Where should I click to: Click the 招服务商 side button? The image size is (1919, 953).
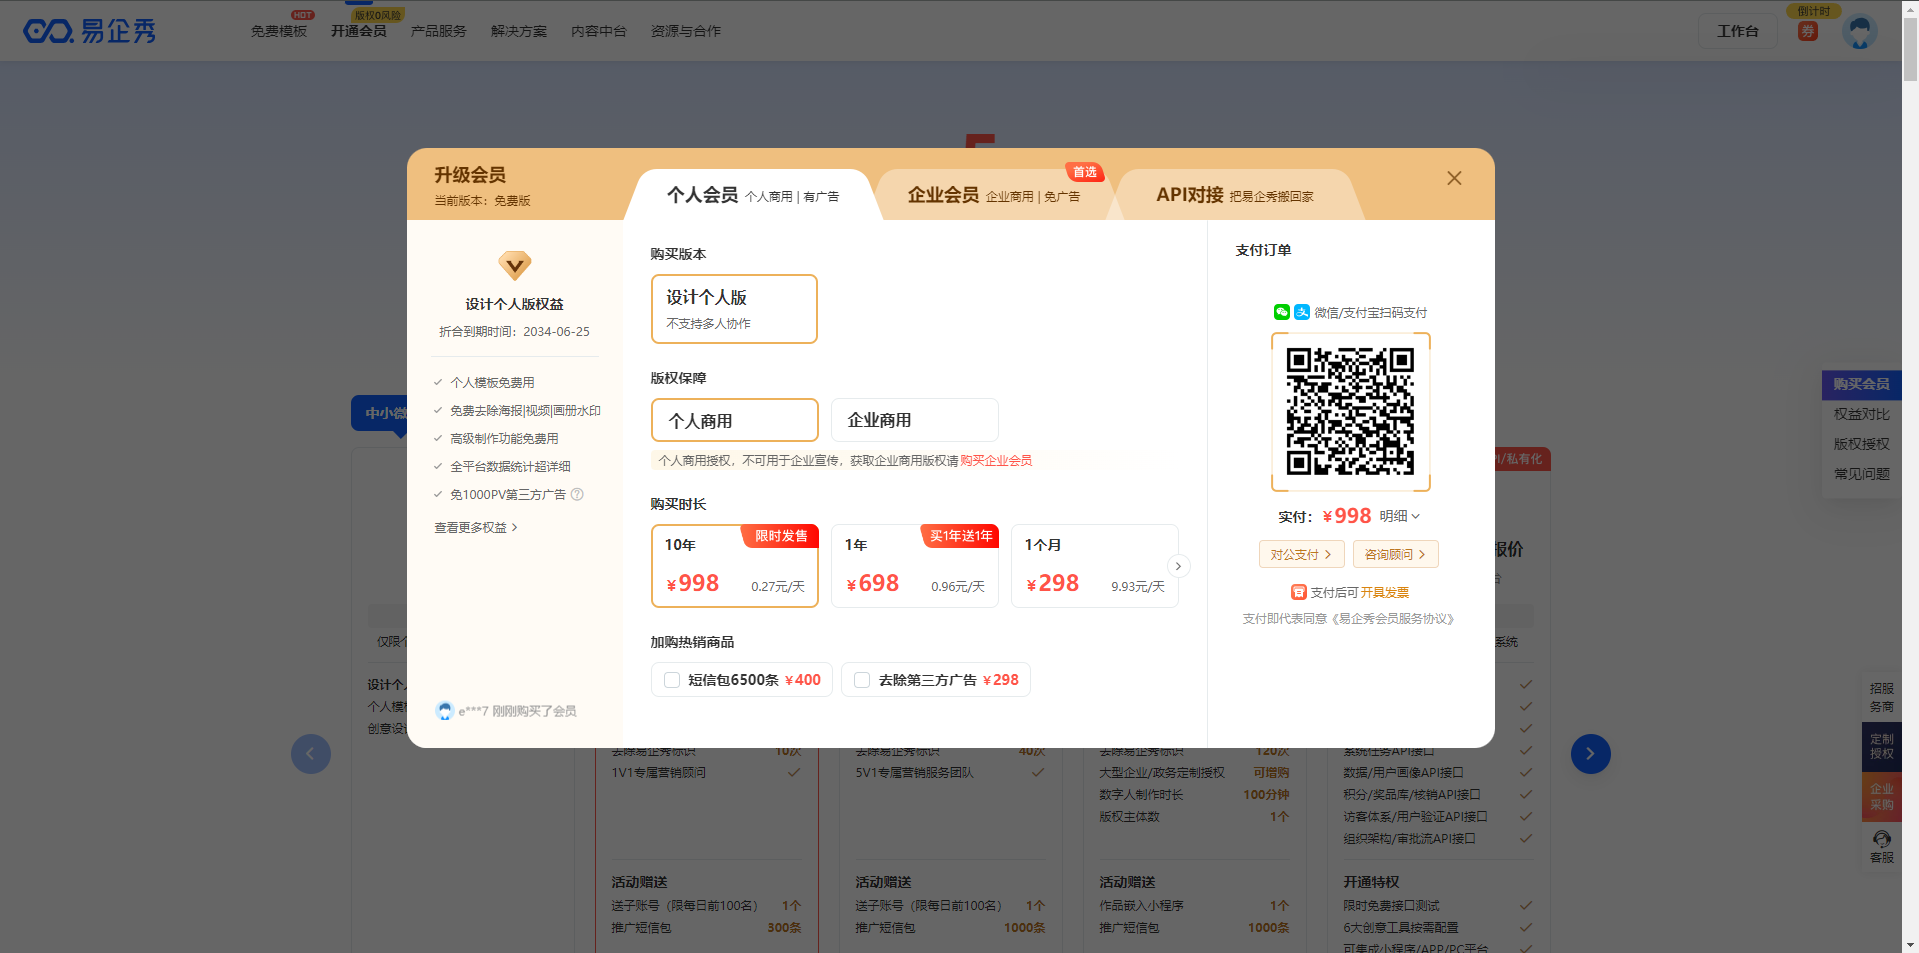(x=1882, y=697)
